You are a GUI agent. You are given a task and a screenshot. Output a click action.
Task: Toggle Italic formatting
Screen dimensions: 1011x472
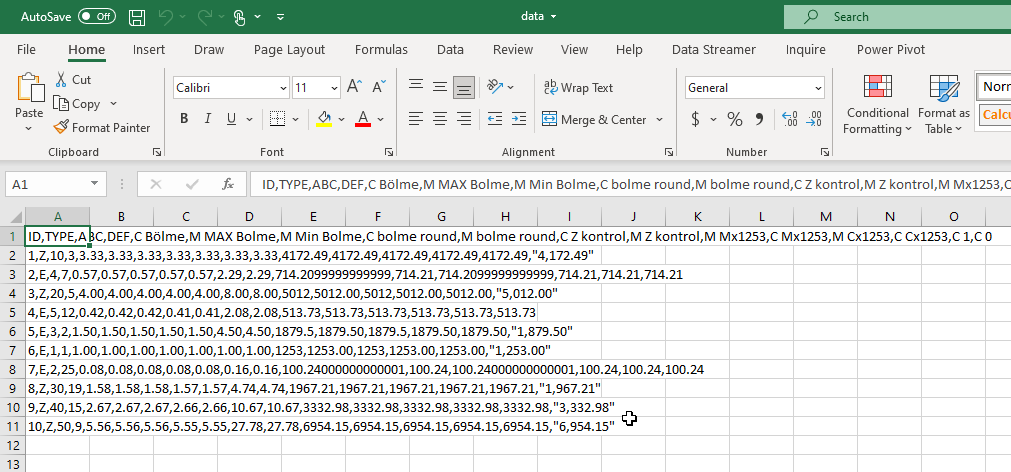(x=208, y=119)
